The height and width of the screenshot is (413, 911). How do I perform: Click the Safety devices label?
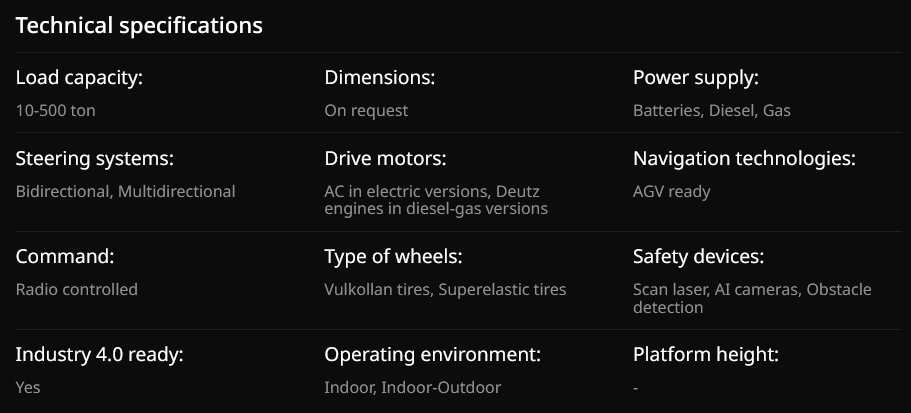pos(698,257)
